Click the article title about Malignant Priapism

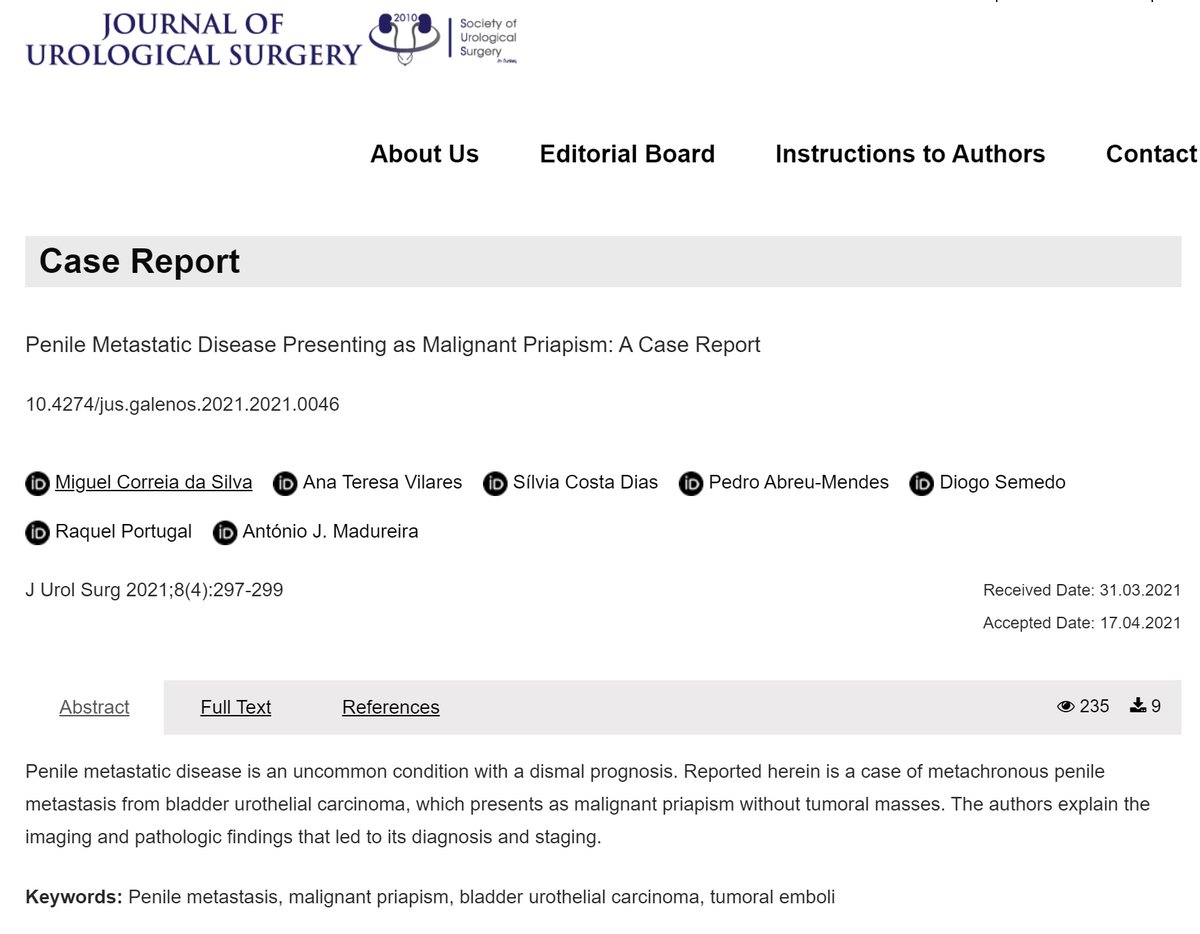click(x=393, y=345)
